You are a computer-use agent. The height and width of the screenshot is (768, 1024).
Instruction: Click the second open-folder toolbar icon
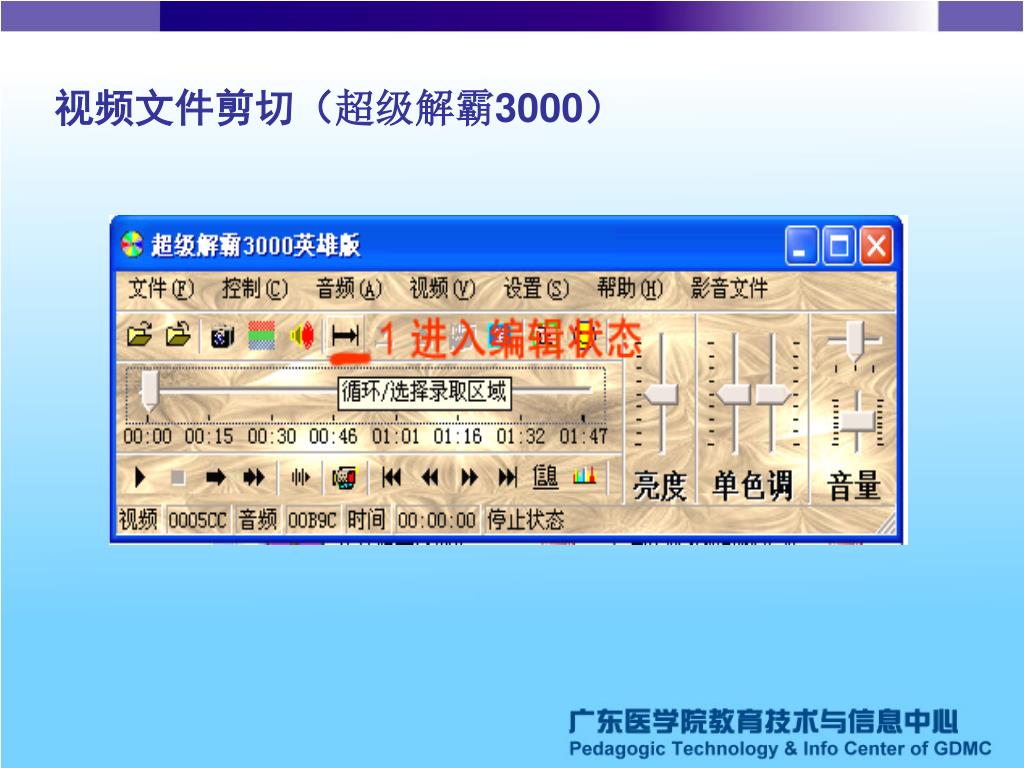tap(178, 336)
